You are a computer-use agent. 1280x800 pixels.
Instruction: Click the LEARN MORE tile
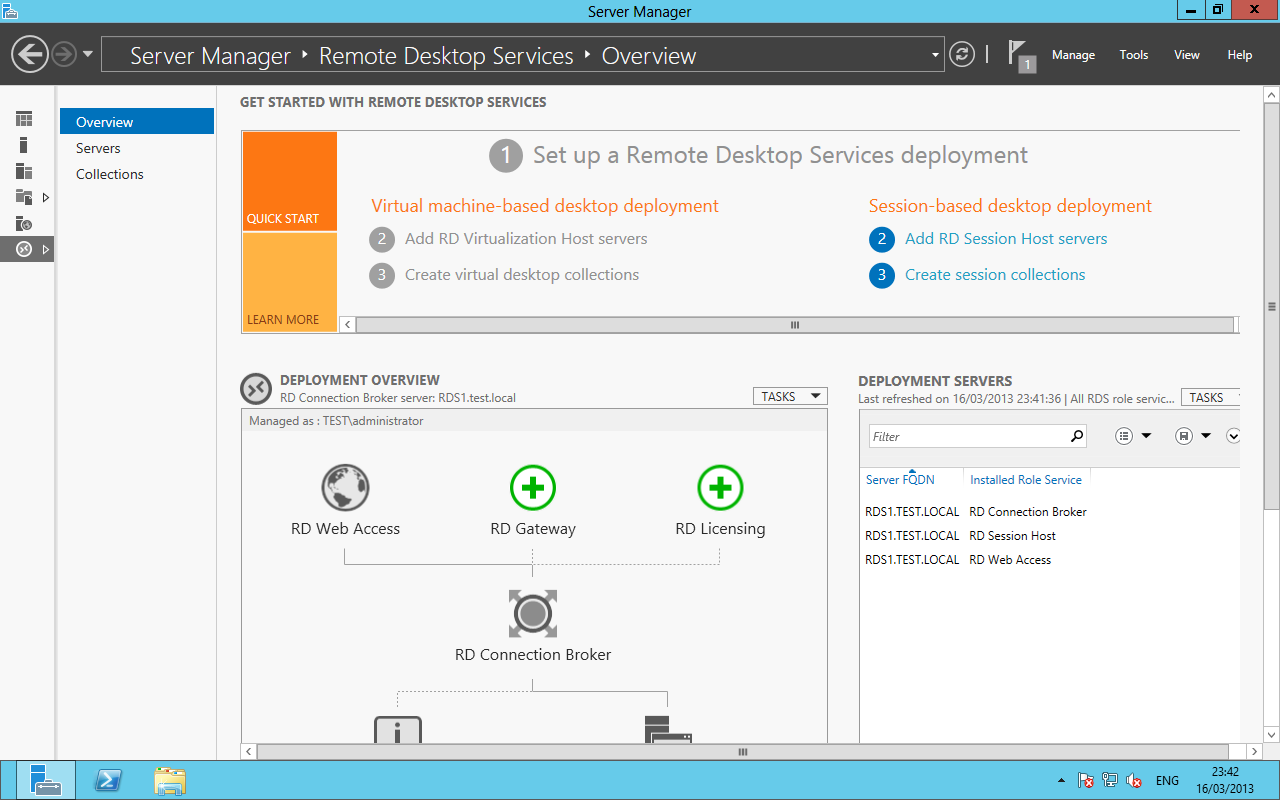[x=290, y=283]
